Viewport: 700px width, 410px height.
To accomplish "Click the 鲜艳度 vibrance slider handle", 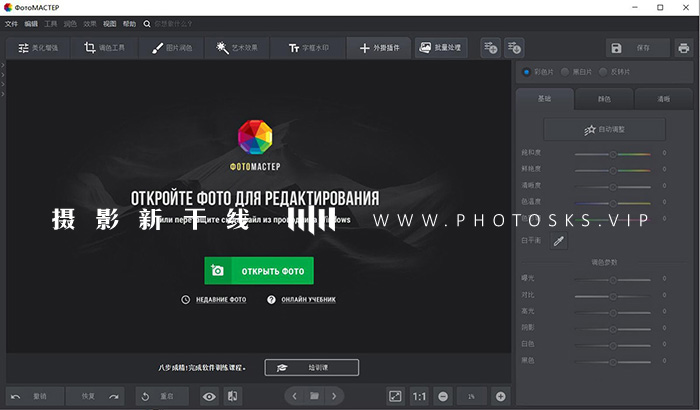I will pos(613,171).
